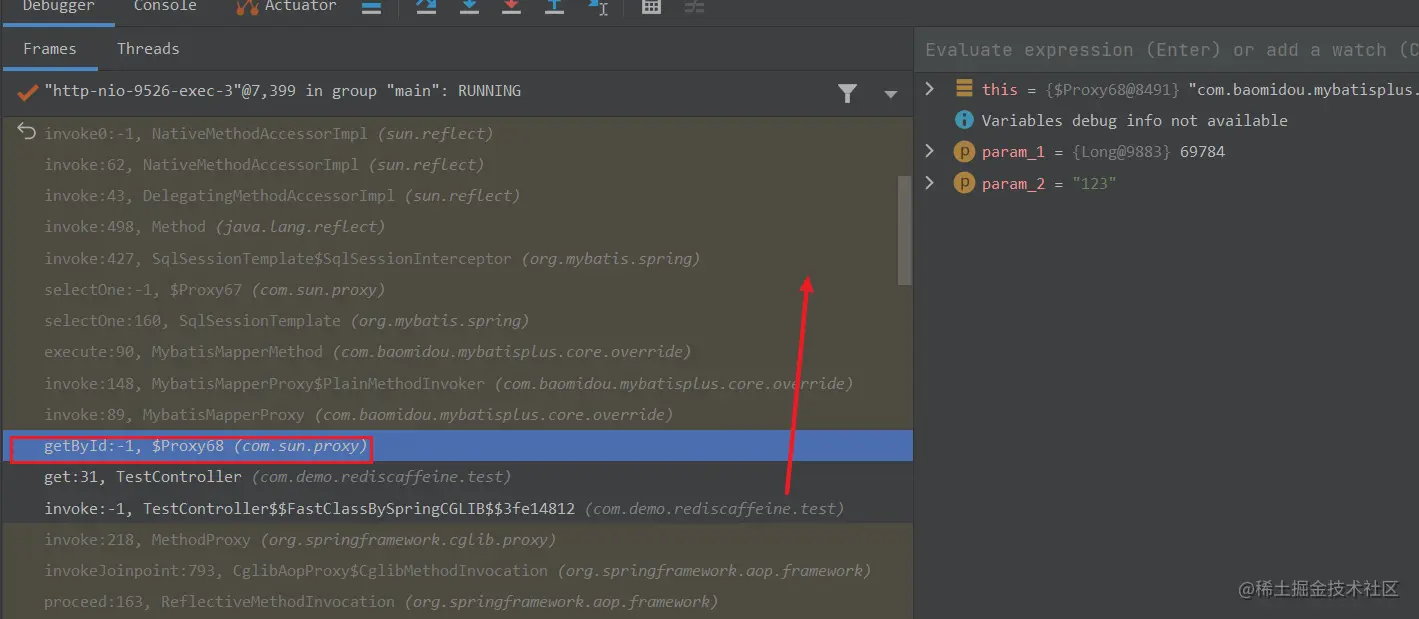Viewport: 1419px width, 619px height.
Task: Switch to the Debugger tab
Action: tap(57, 6)
